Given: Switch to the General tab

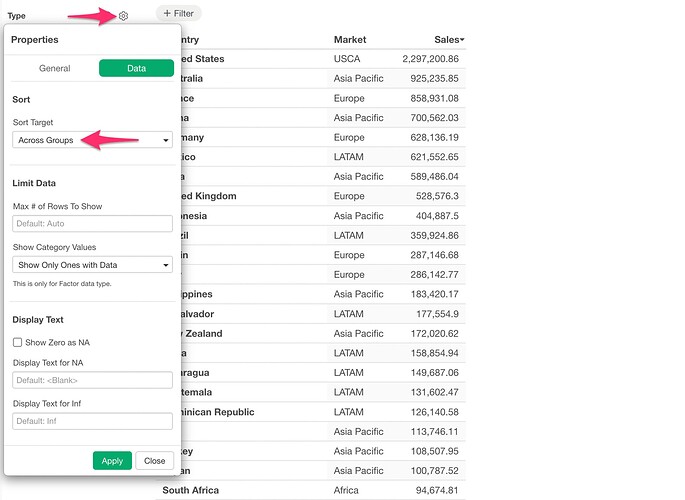Looking at the screenshot, I should [x=54, y=68].
